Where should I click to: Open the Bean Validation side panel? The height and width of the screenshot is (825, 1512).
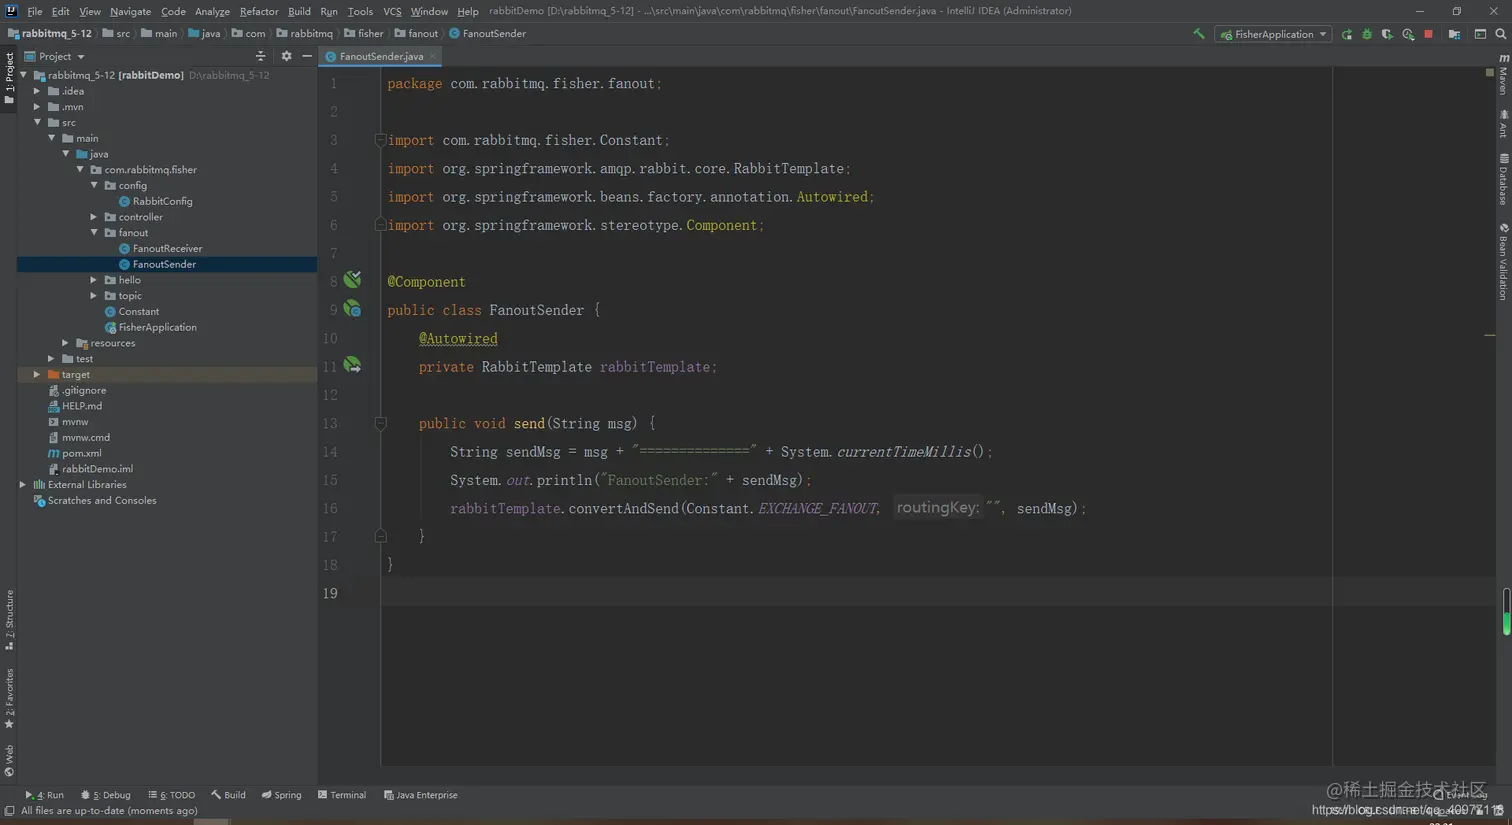[x=1503, y=261]
